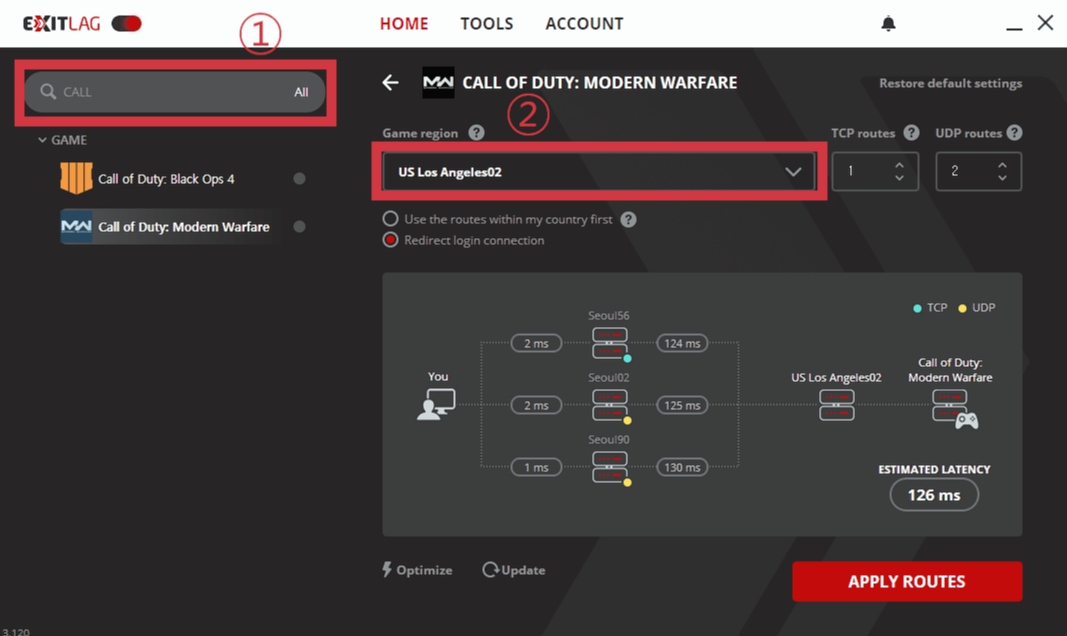This screenshot has height=636, width=1067.
Task: Increase TCP routes with up arrow
Action: coord(899,165)
